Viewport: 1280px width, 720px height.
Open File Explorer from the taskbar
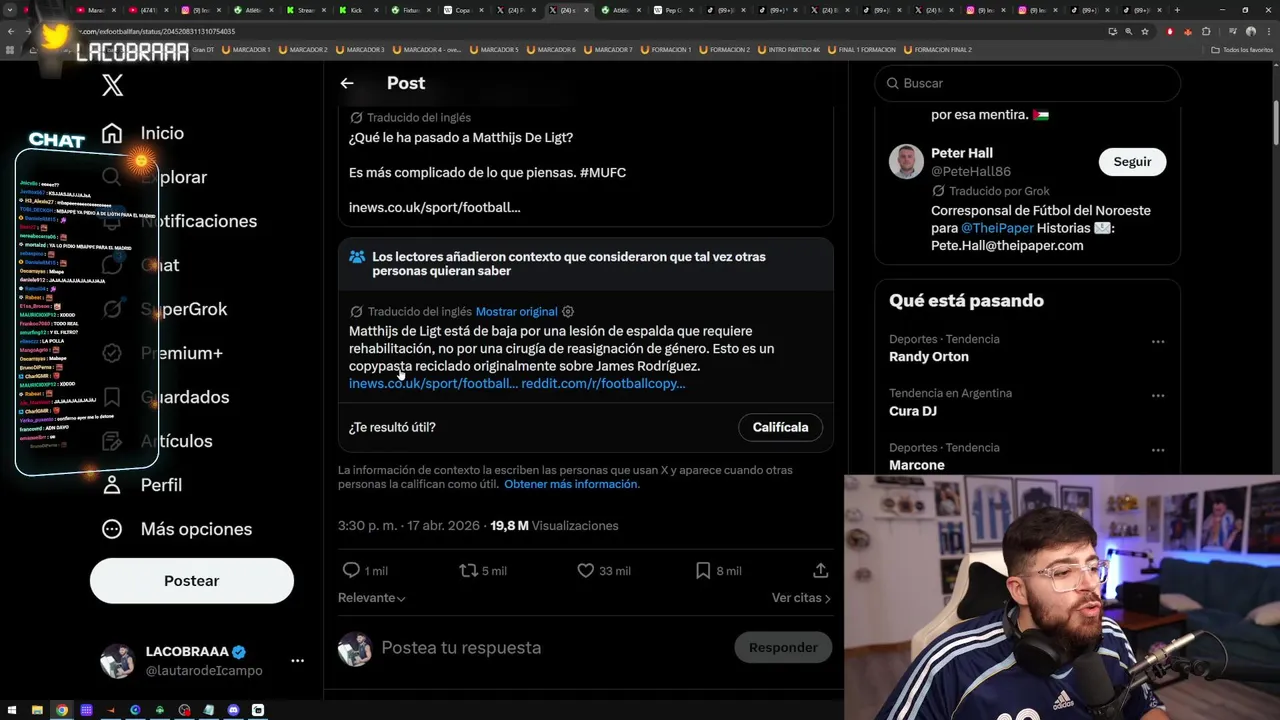point(37,710)
